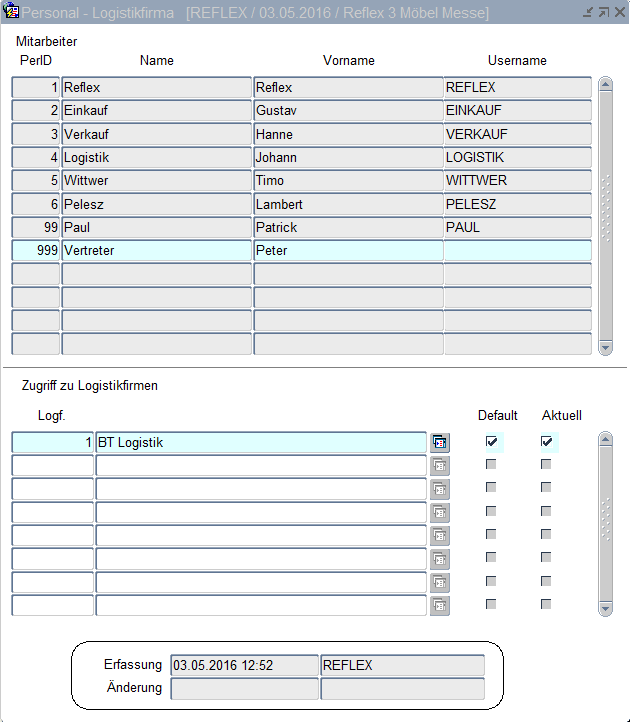This screenshot has width=630, height=722.
Task: Click Username field of Vertreter row
Action: tap(517, 250)
